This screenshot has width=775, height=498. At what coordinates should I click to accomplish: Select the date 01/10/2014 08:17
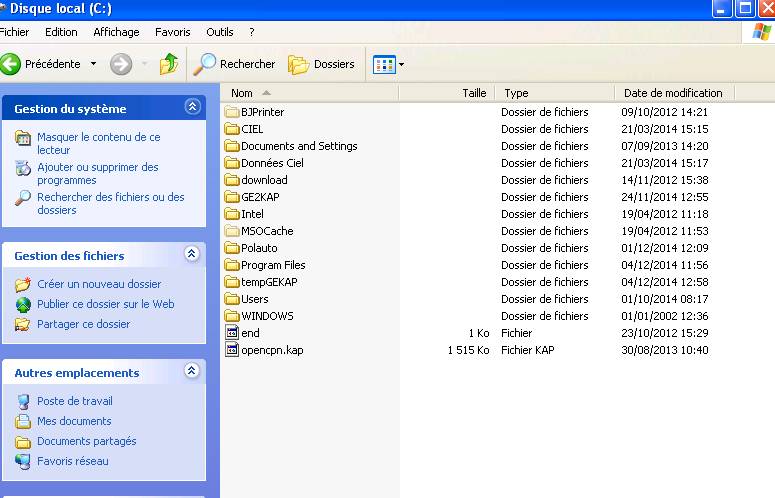pyautogui.click(x=665, y=299)
